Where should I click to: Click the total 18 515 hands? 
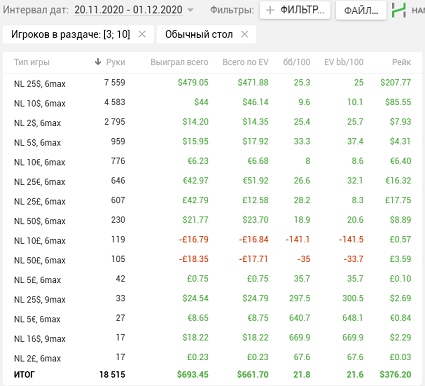click(x=112, y=375)
